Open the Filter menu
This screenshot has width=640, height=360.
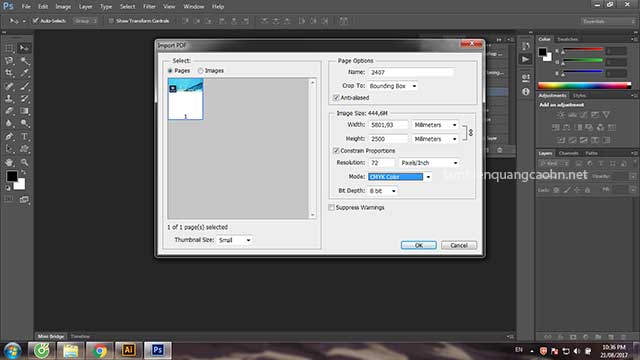pyautogui.click(x=149, y=7)
